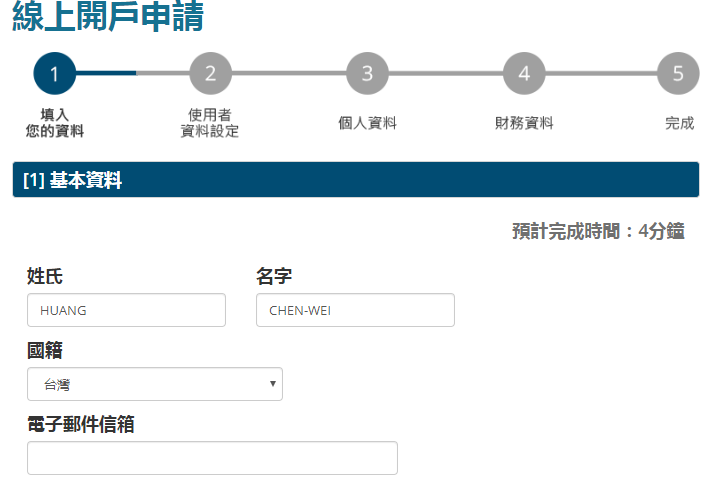
Task: Click step 5 circle for 完成
Action: (678, 73)
